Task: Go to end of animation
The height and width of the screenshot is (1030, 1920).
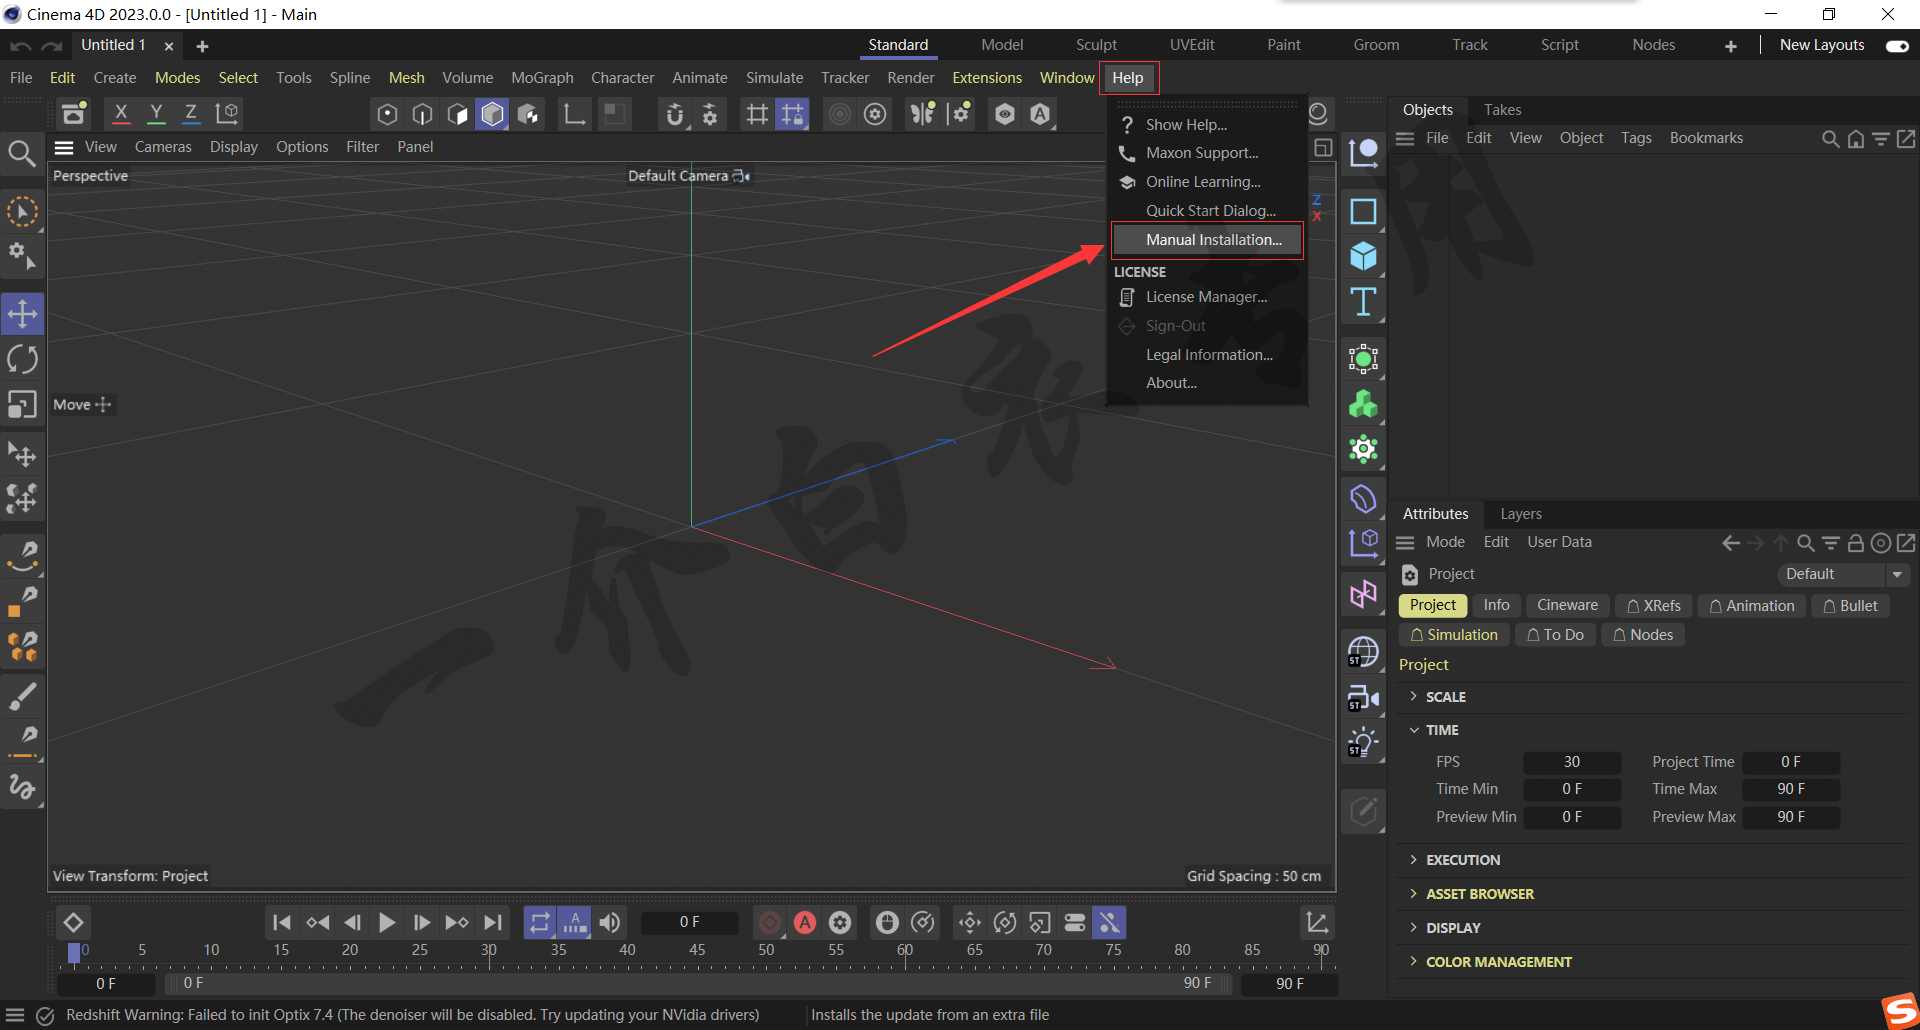Action: tap(492, 922)
